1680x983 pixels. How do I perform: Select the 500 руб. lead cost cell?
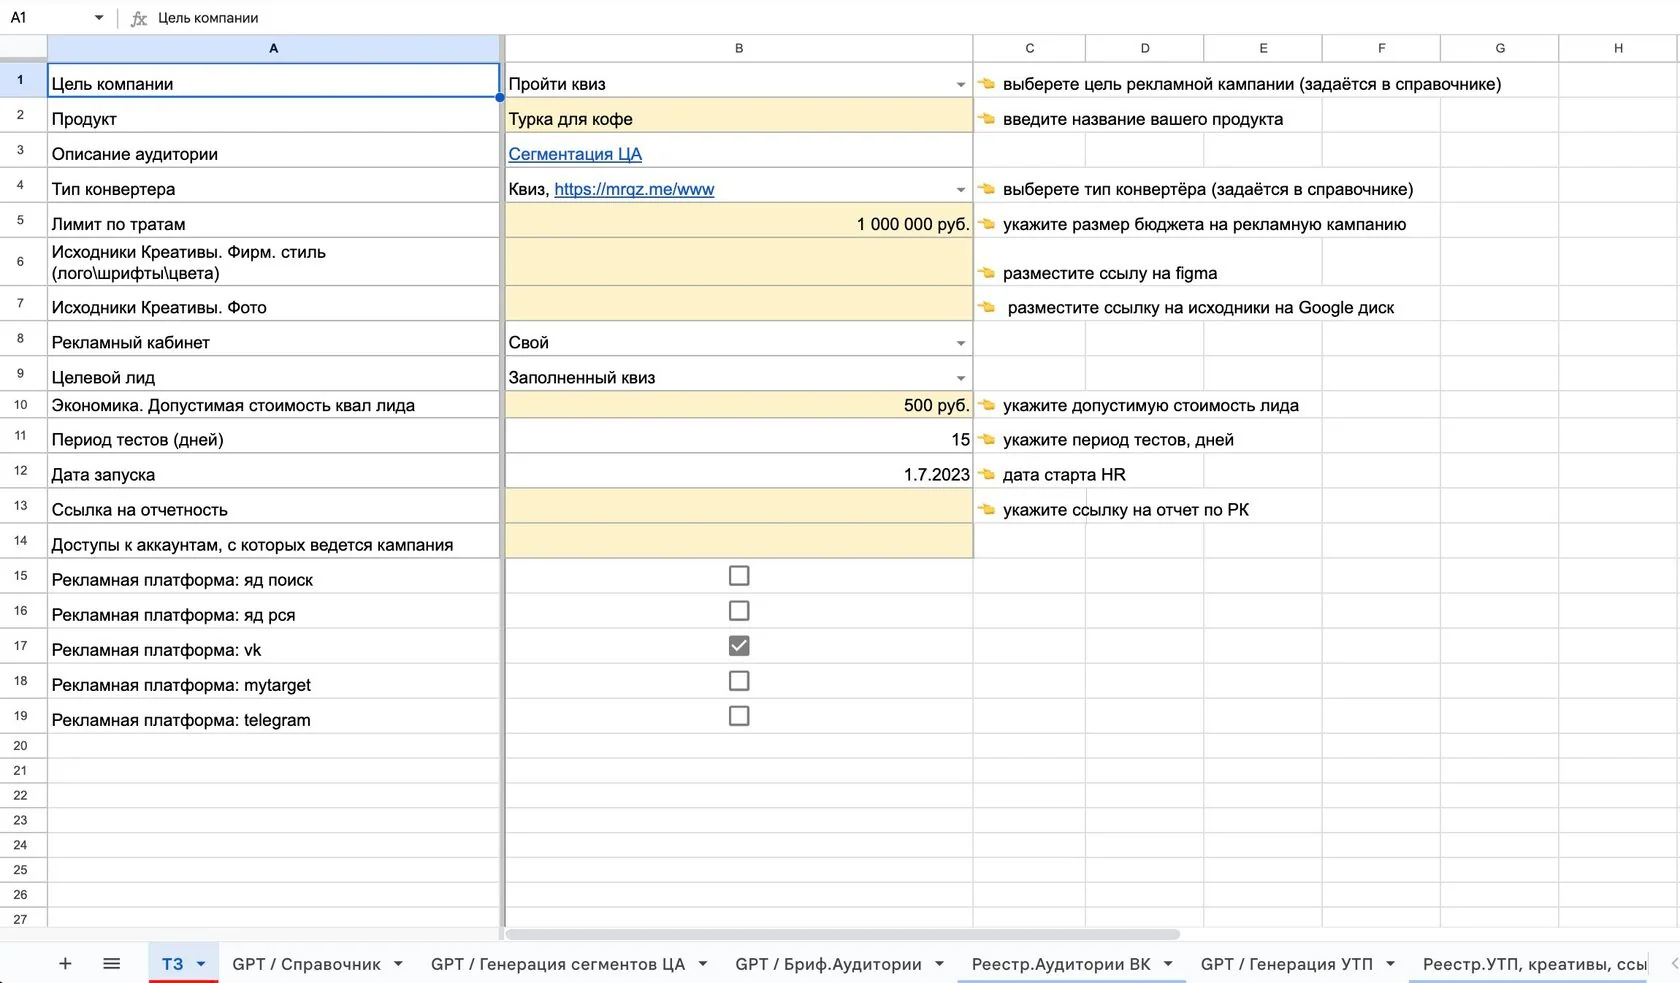739,404
